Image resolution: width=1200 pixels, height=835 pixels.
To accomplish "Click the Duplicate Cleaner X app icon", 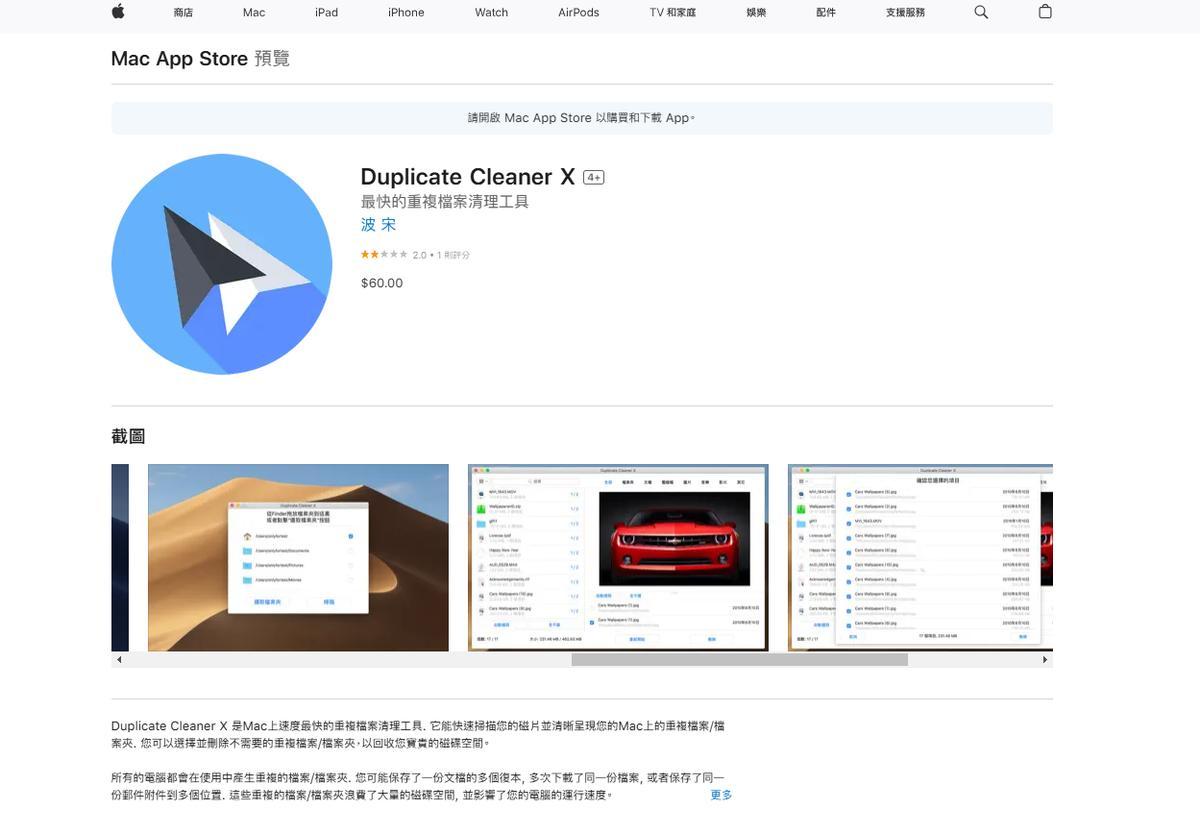I will (x=221, y=264).
